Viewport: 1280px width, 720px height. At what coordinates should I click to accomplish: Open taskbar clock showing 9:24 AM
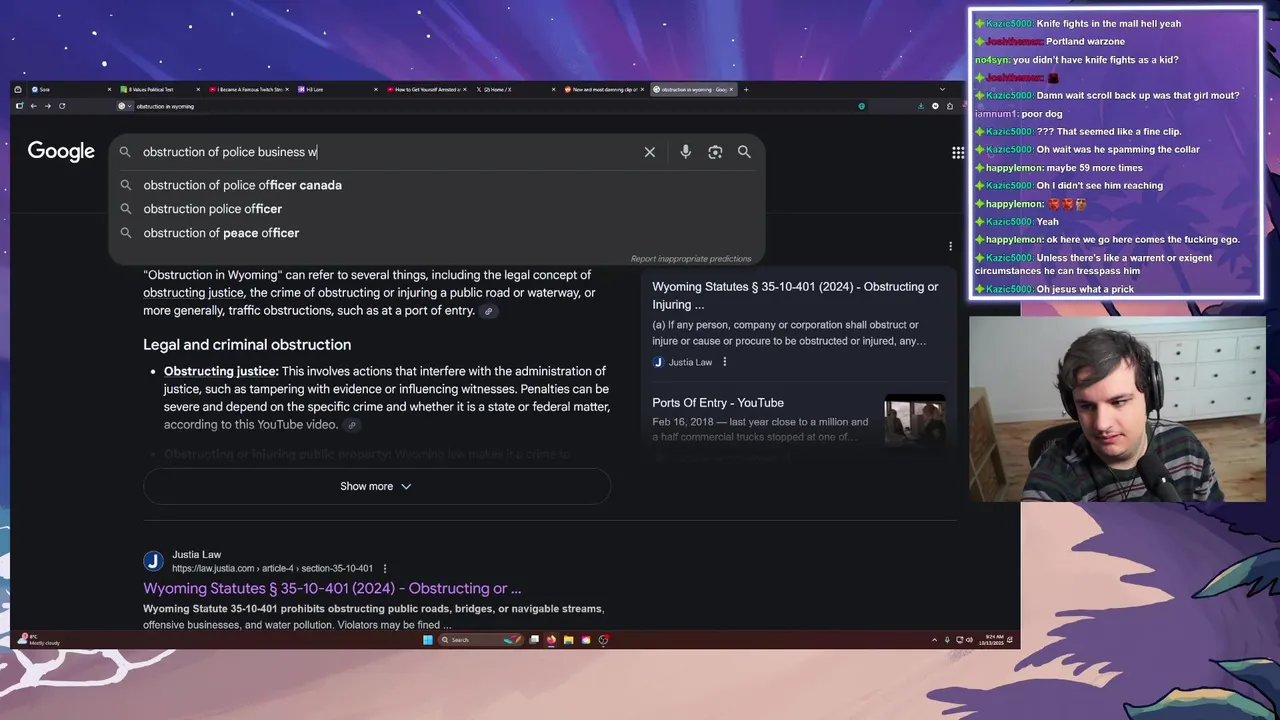coord(992,640)
